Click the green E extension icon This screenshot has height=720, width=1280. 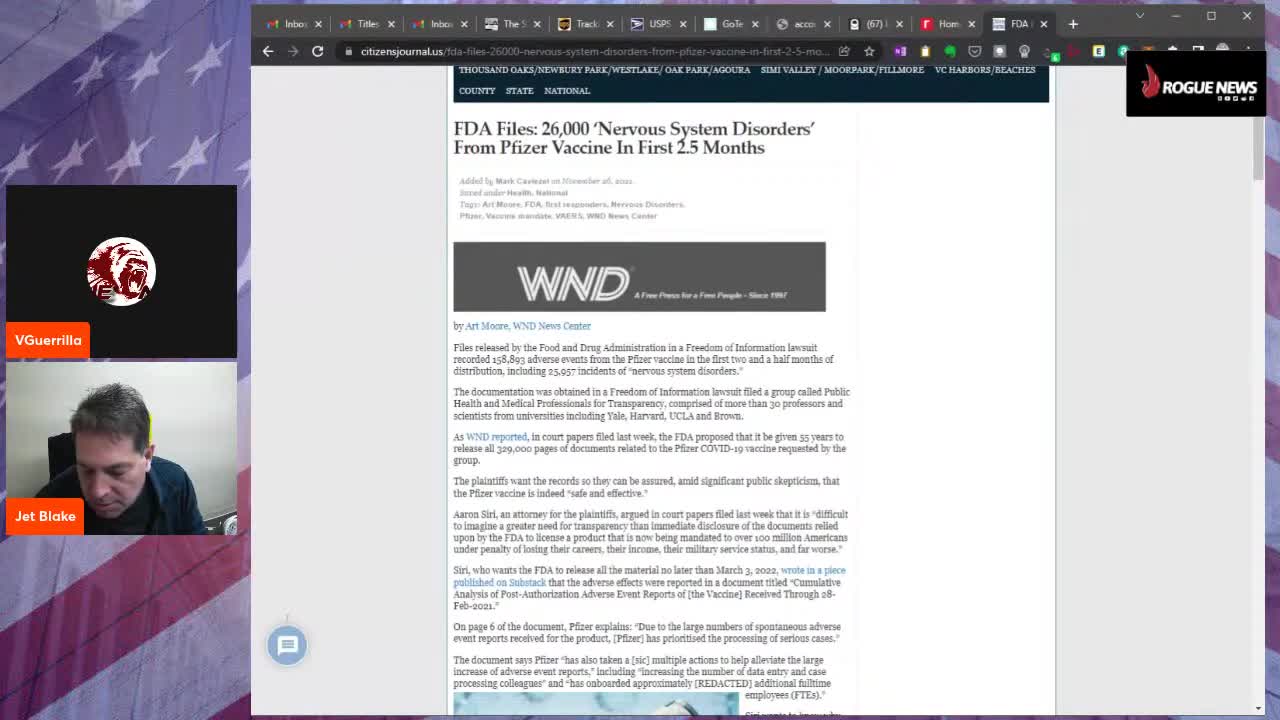coord(1098,51)
